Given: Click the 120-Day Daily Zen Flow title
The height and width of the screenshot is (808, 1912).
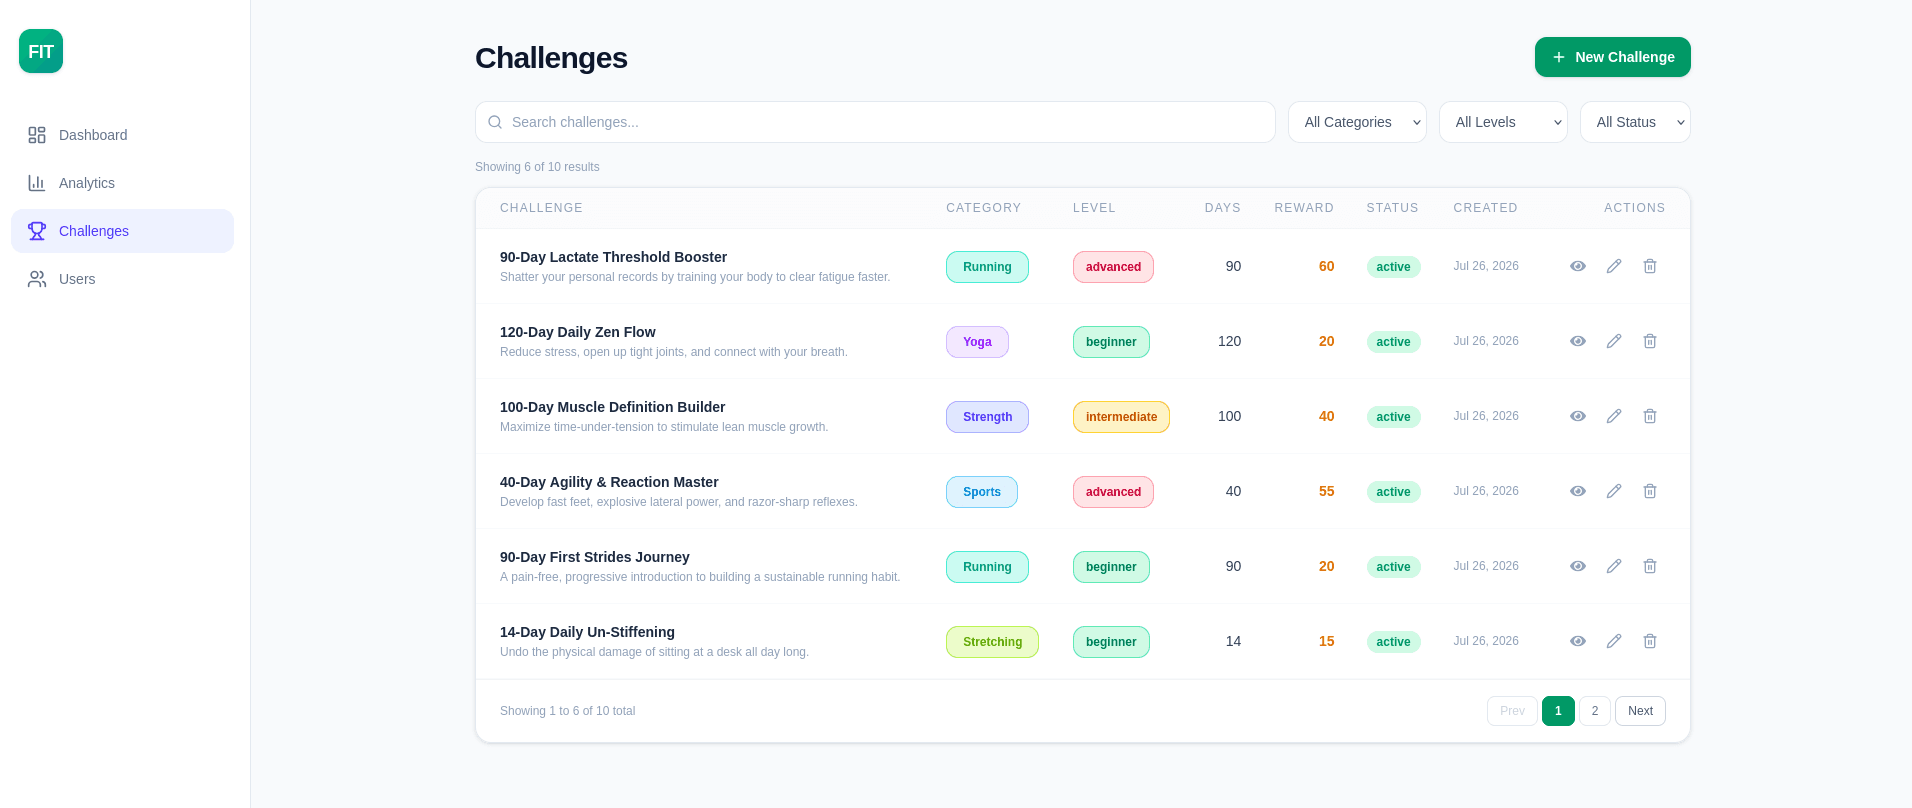Looking at the screenshot, I should [578, 332].
